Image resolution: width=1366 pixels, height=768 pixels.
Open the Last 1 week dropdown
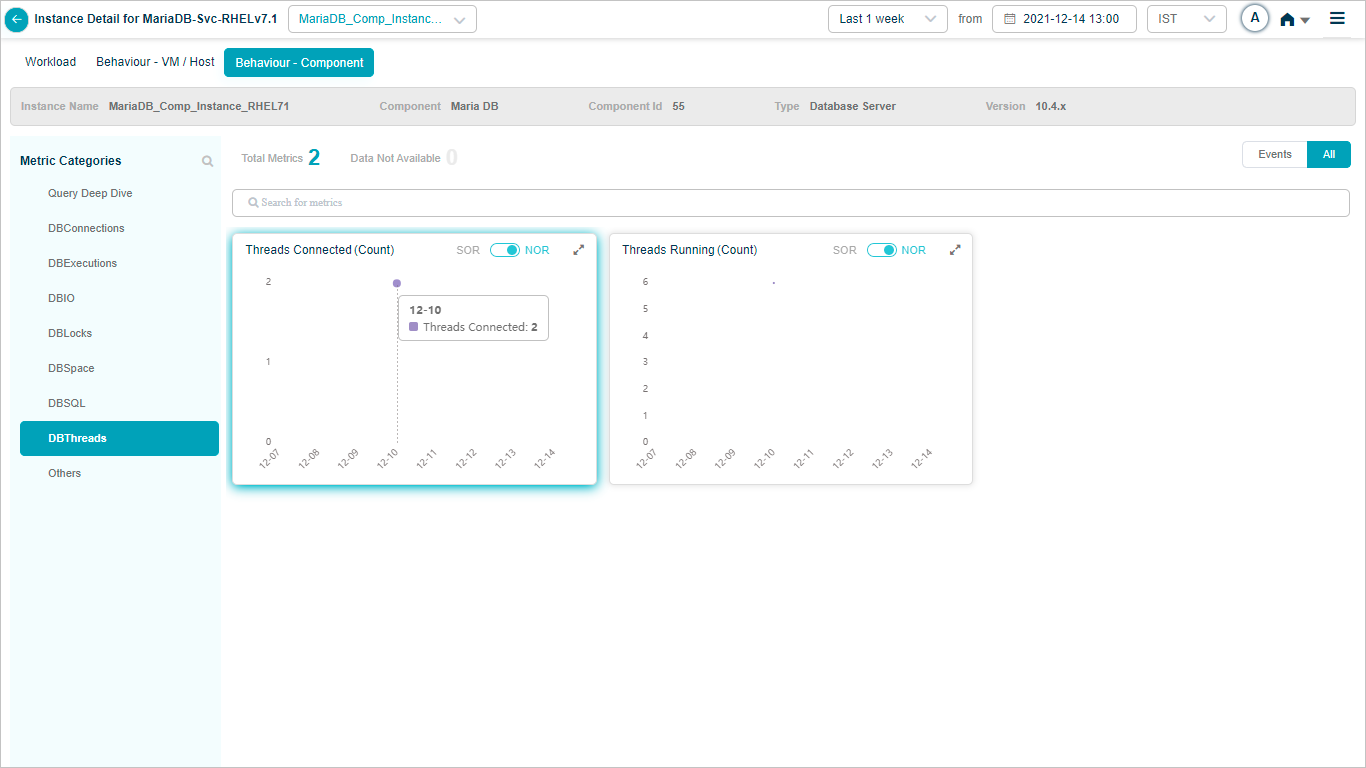pos(888,19)
